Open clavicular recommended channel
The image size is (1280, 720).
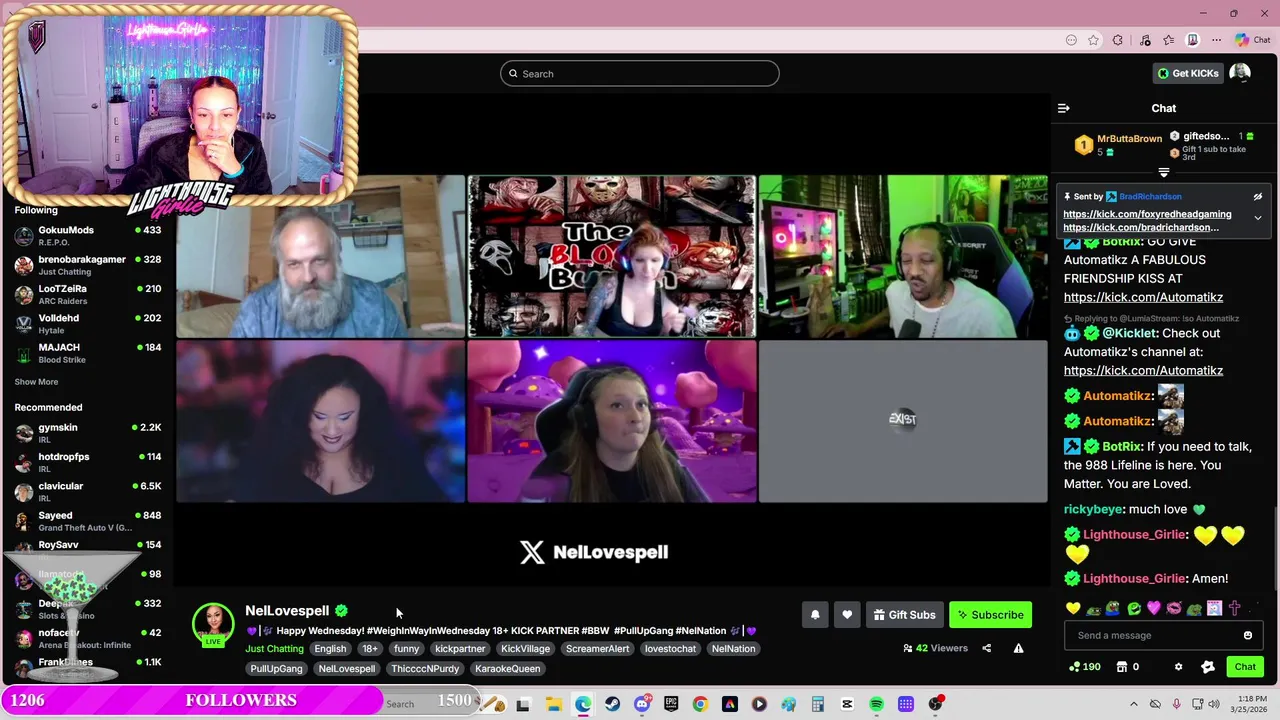tap(87, 491)
